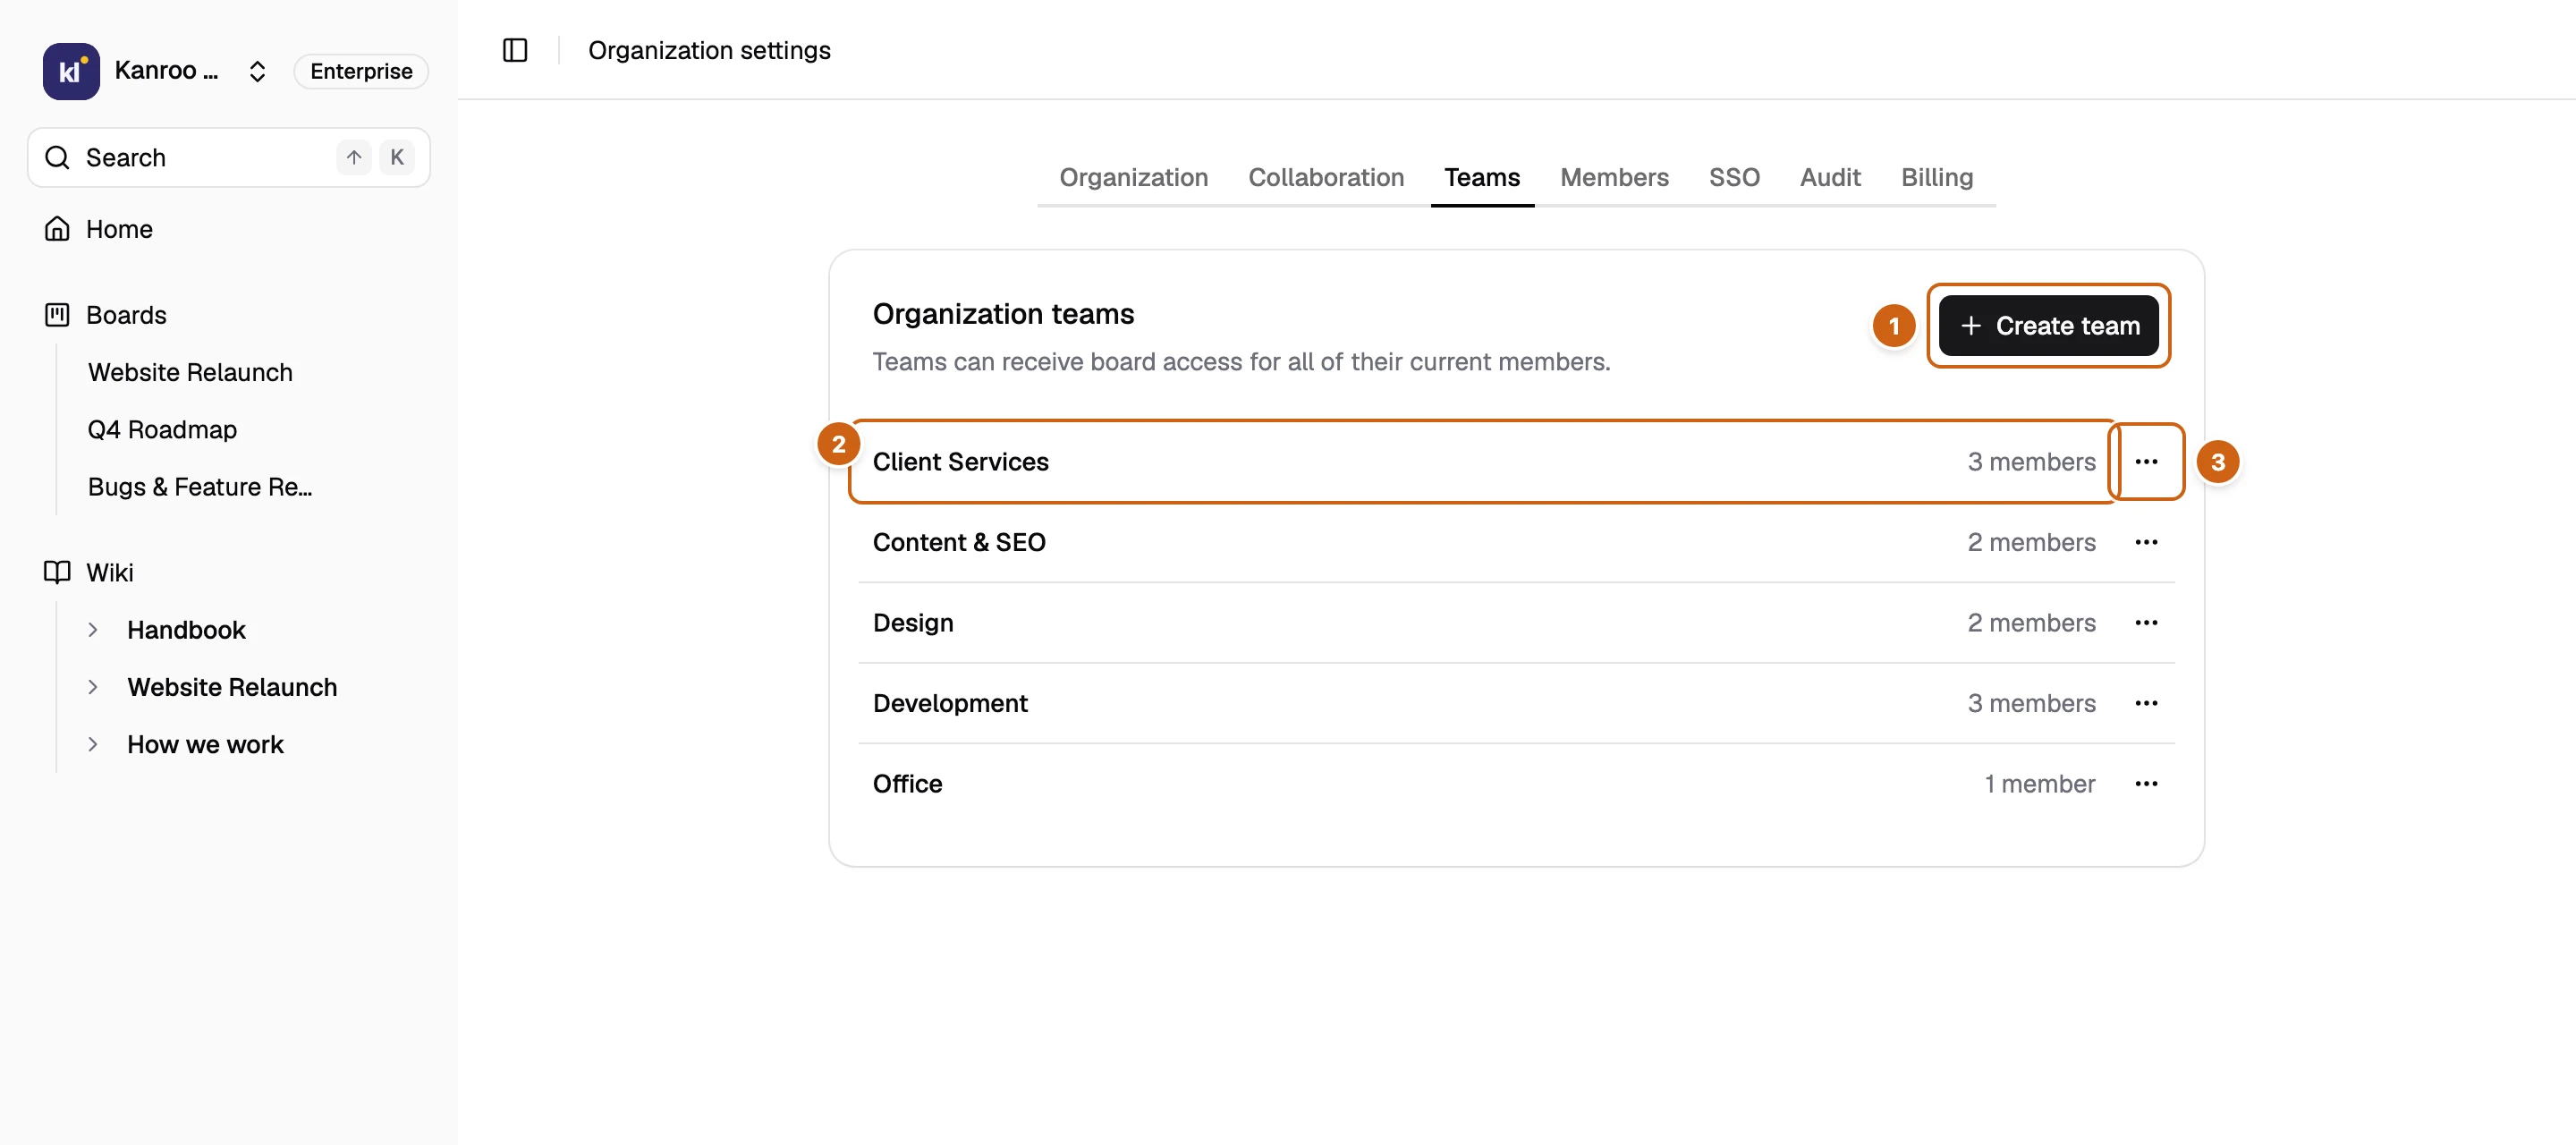
Task: Switch to the Organization tab
Action: coord(1133,177)
